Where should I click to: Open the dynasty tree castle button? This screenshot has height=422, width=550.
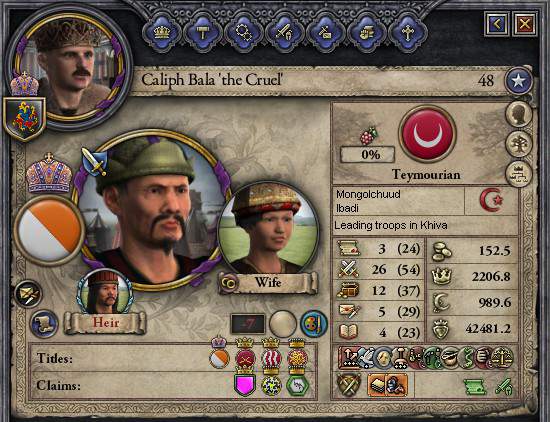point(518,174)
